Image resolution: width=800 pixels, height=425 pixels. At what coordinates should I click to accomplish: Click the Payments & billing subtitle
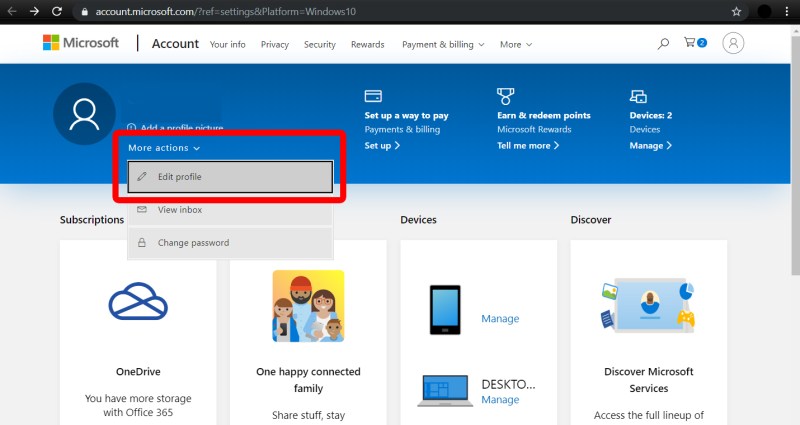[x=402, y=130]
